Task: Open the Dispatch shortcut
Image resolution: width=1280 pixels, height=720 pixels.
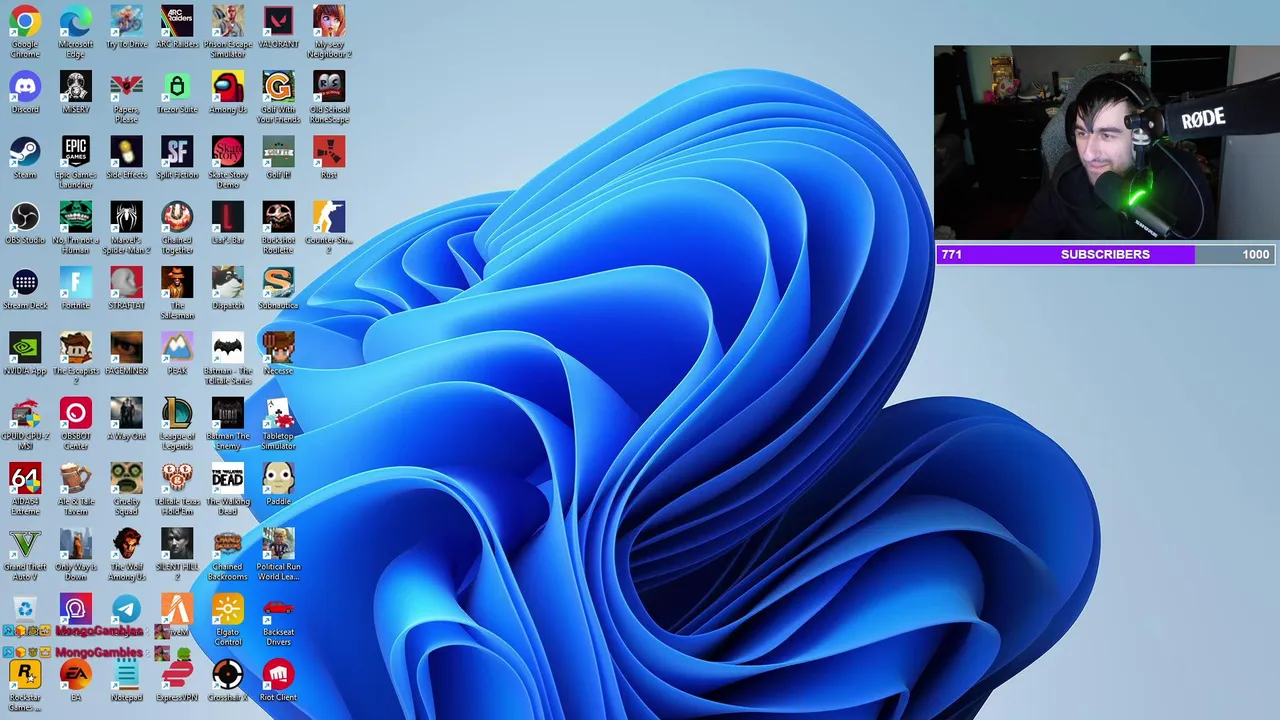Action: point(228,283)
